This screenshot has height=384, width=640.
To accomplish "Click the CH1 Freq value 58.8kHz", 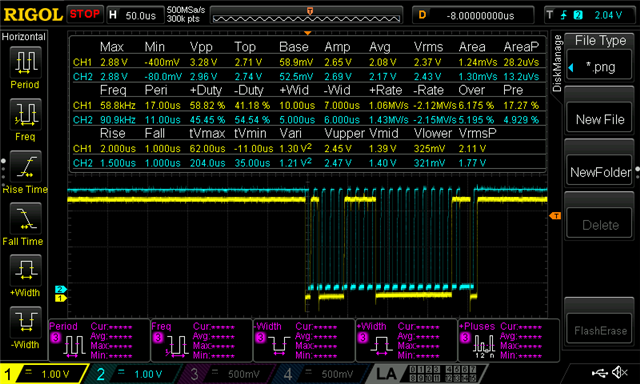I will coord(118,105).
